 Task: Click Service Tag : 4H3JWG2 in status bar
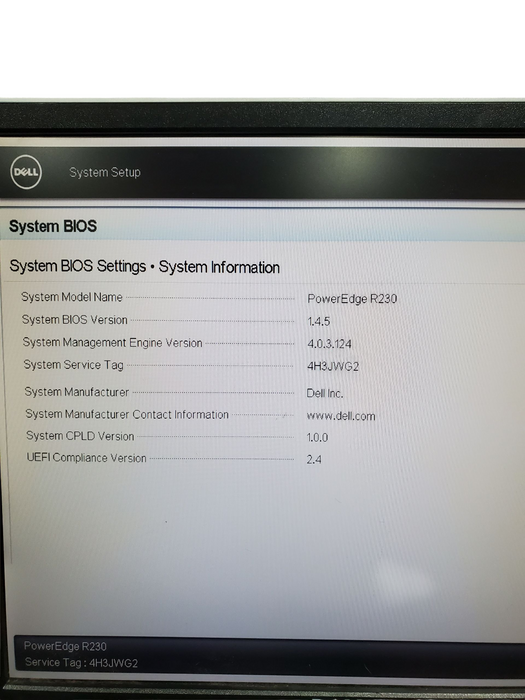click(x=81, y=662)
